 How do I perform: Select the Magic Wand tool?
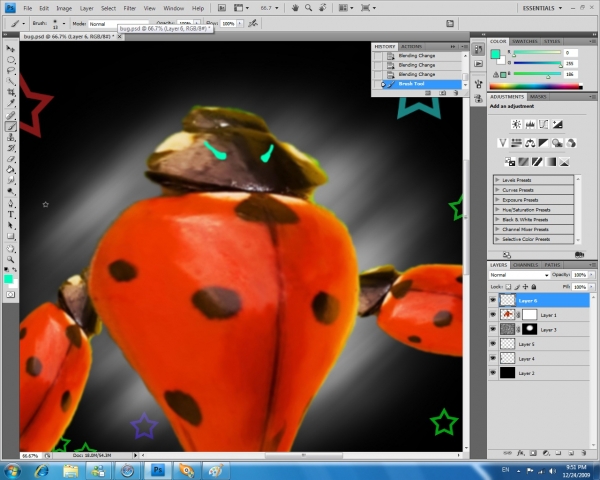(x=10, y=81)
